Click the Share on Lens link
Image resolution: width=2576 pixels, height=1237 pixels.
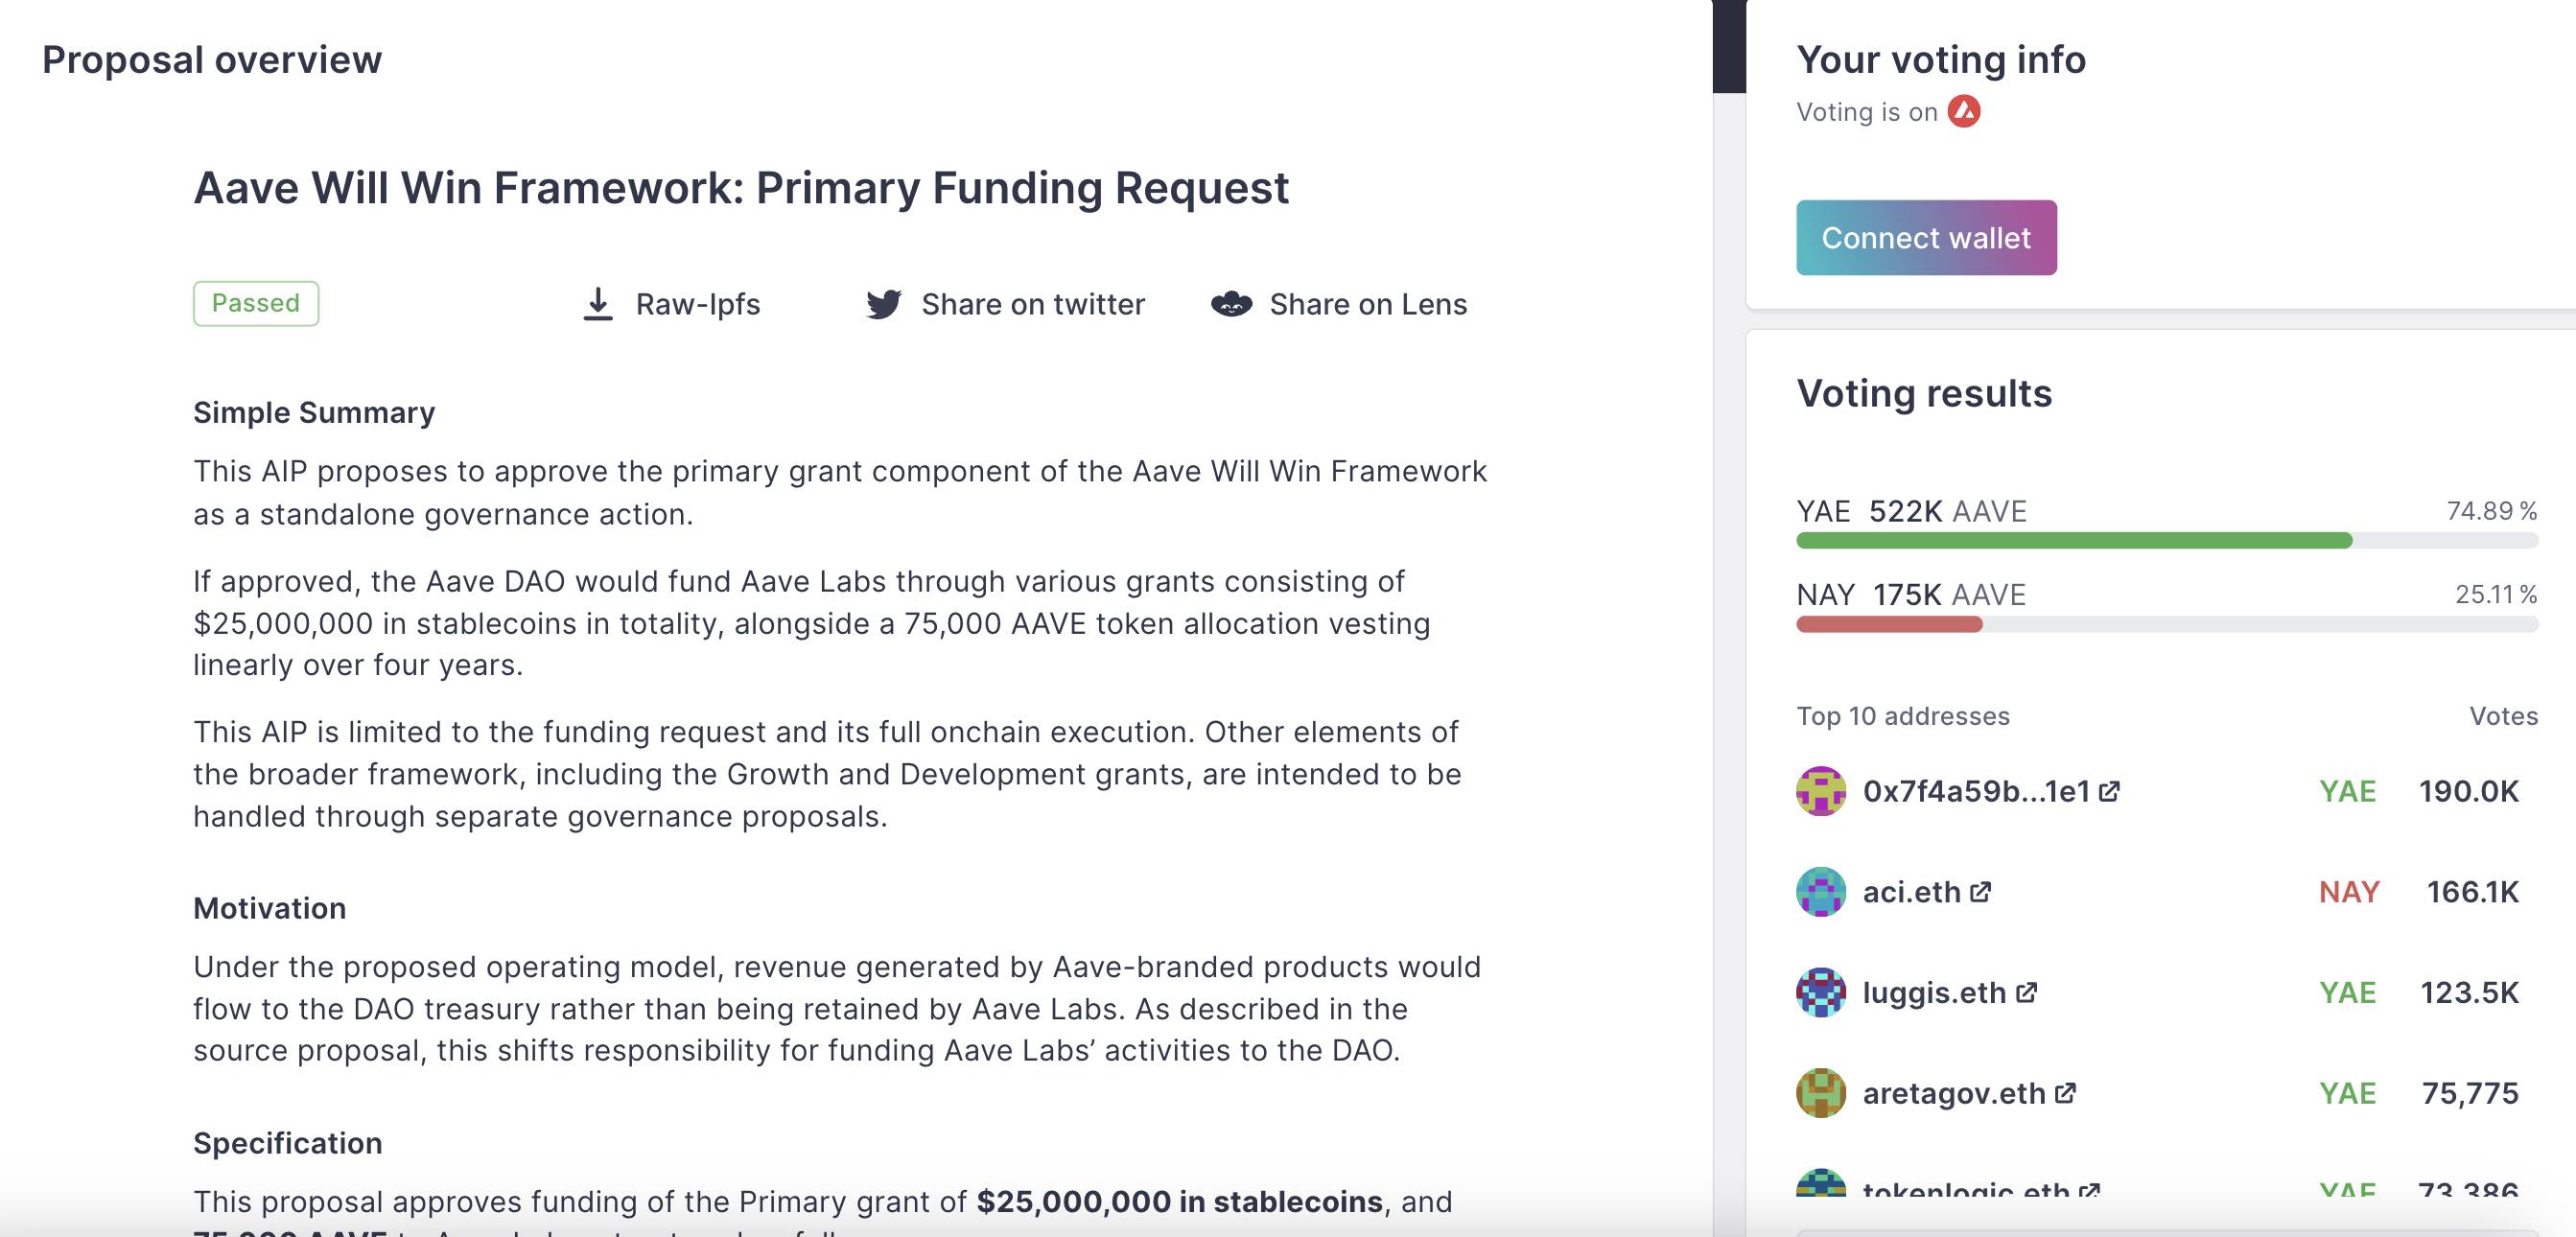pyautogui.click(x=1367, y=304)
